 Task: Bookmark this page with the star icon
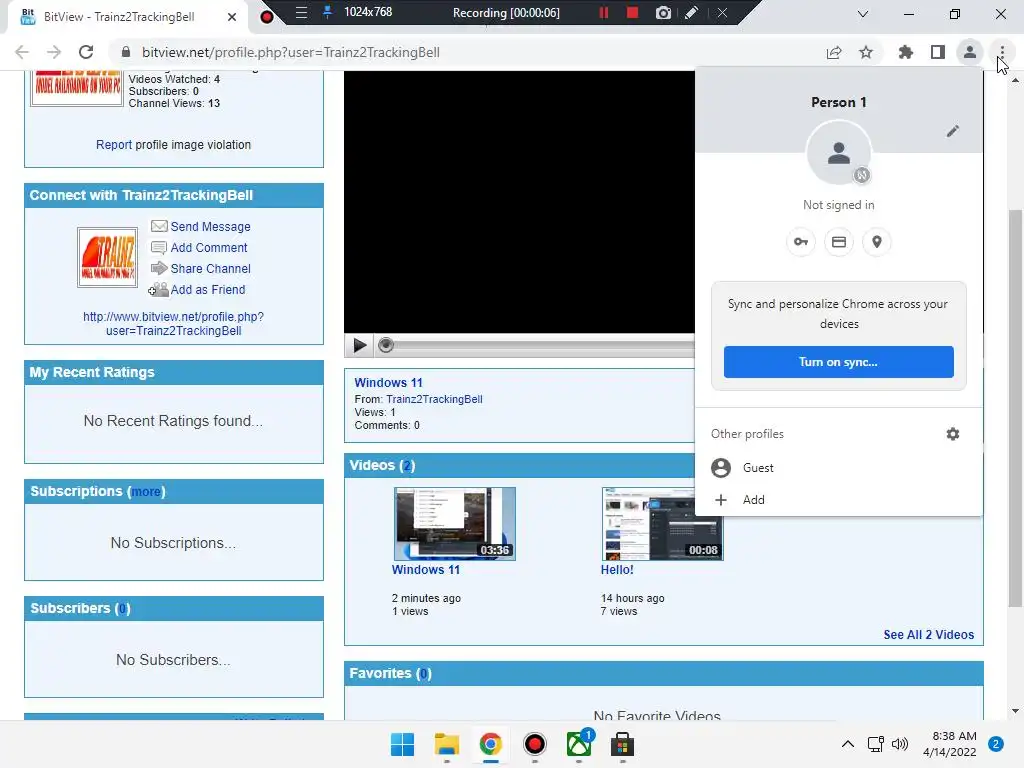(866, 52)
